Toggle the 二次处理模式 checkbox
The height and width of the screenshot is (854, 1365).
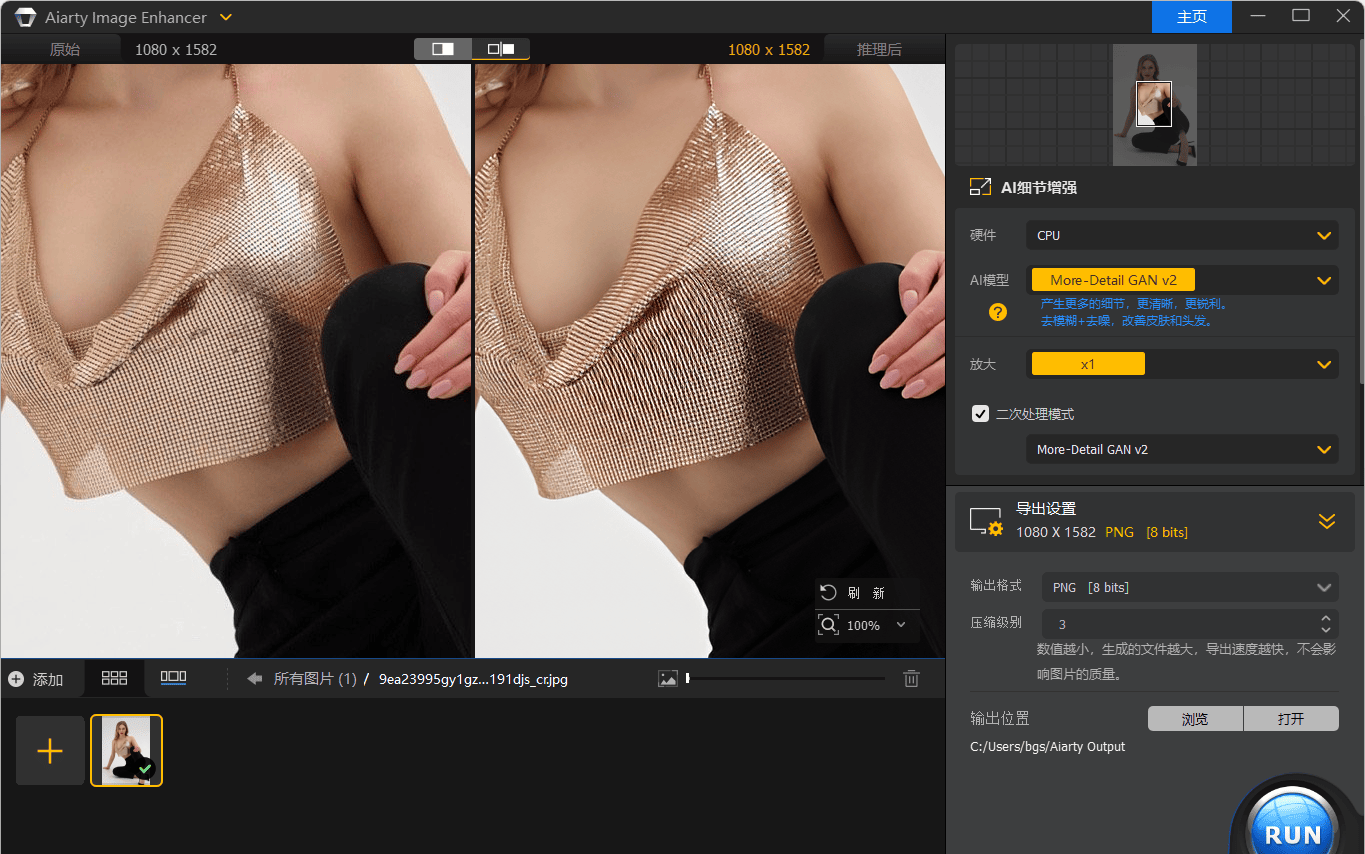click(980, 414)
